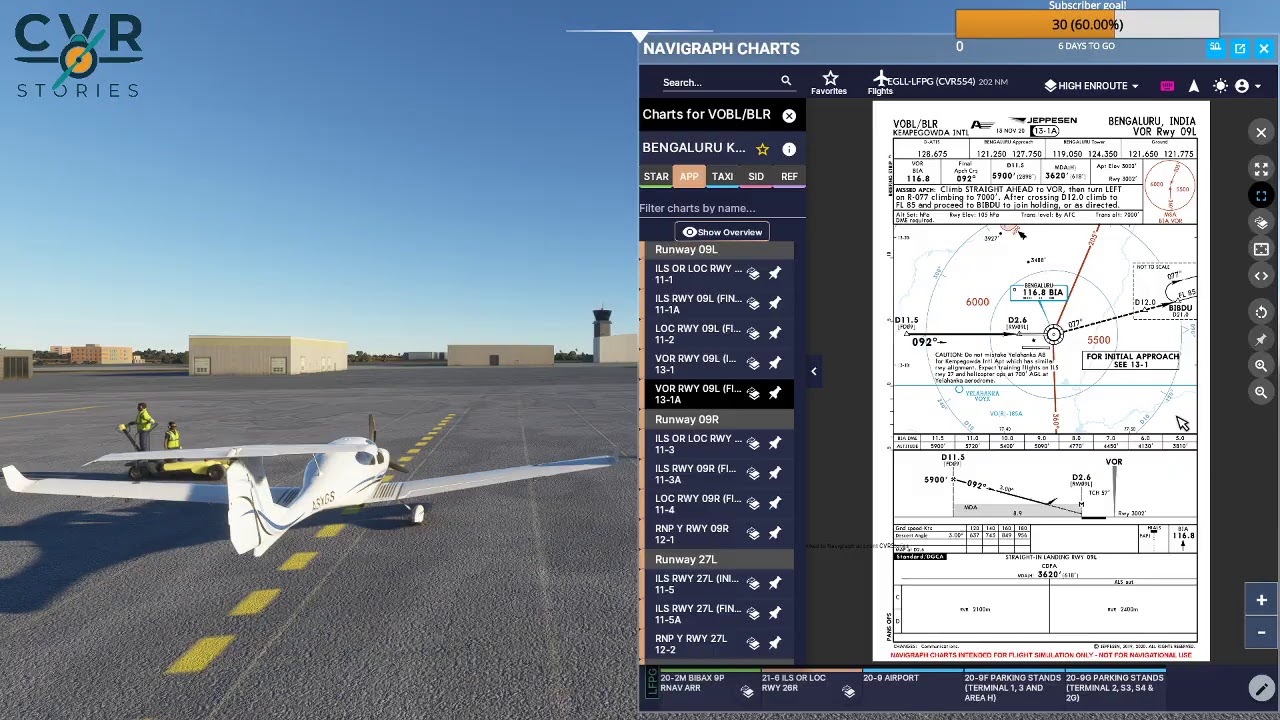Click the Show Overview button

click(723, 232)
